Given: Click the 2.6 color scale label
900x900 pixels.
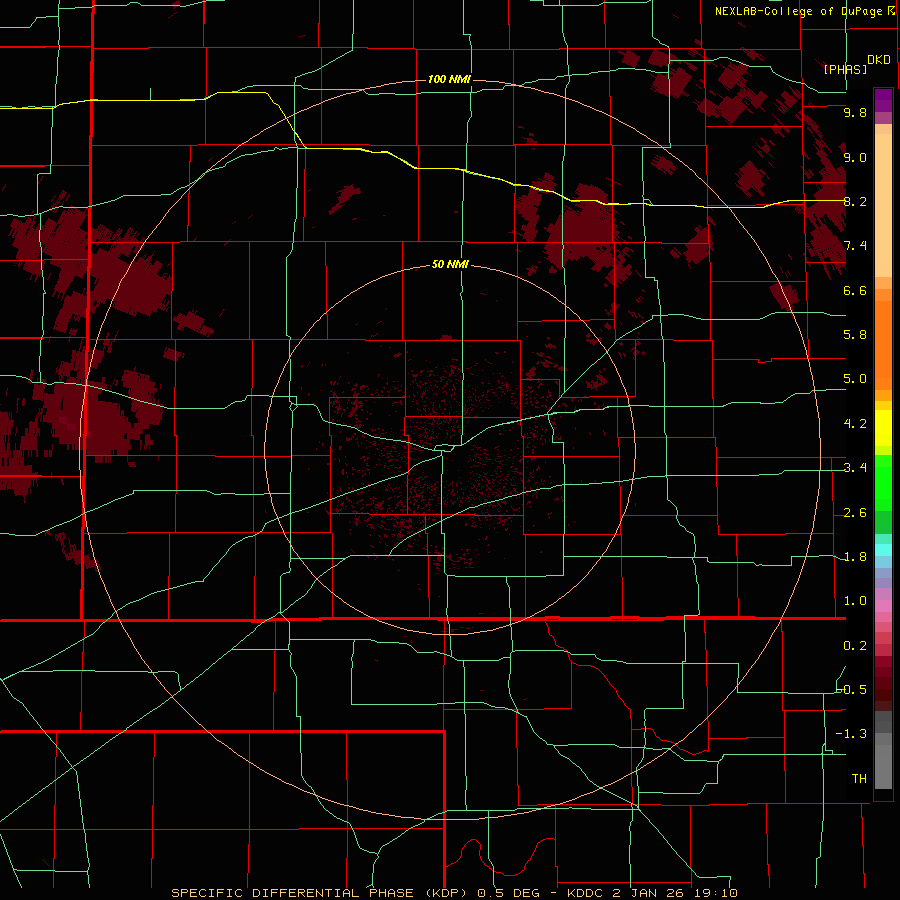Looking at the screenshot, I should pos(855,513).
